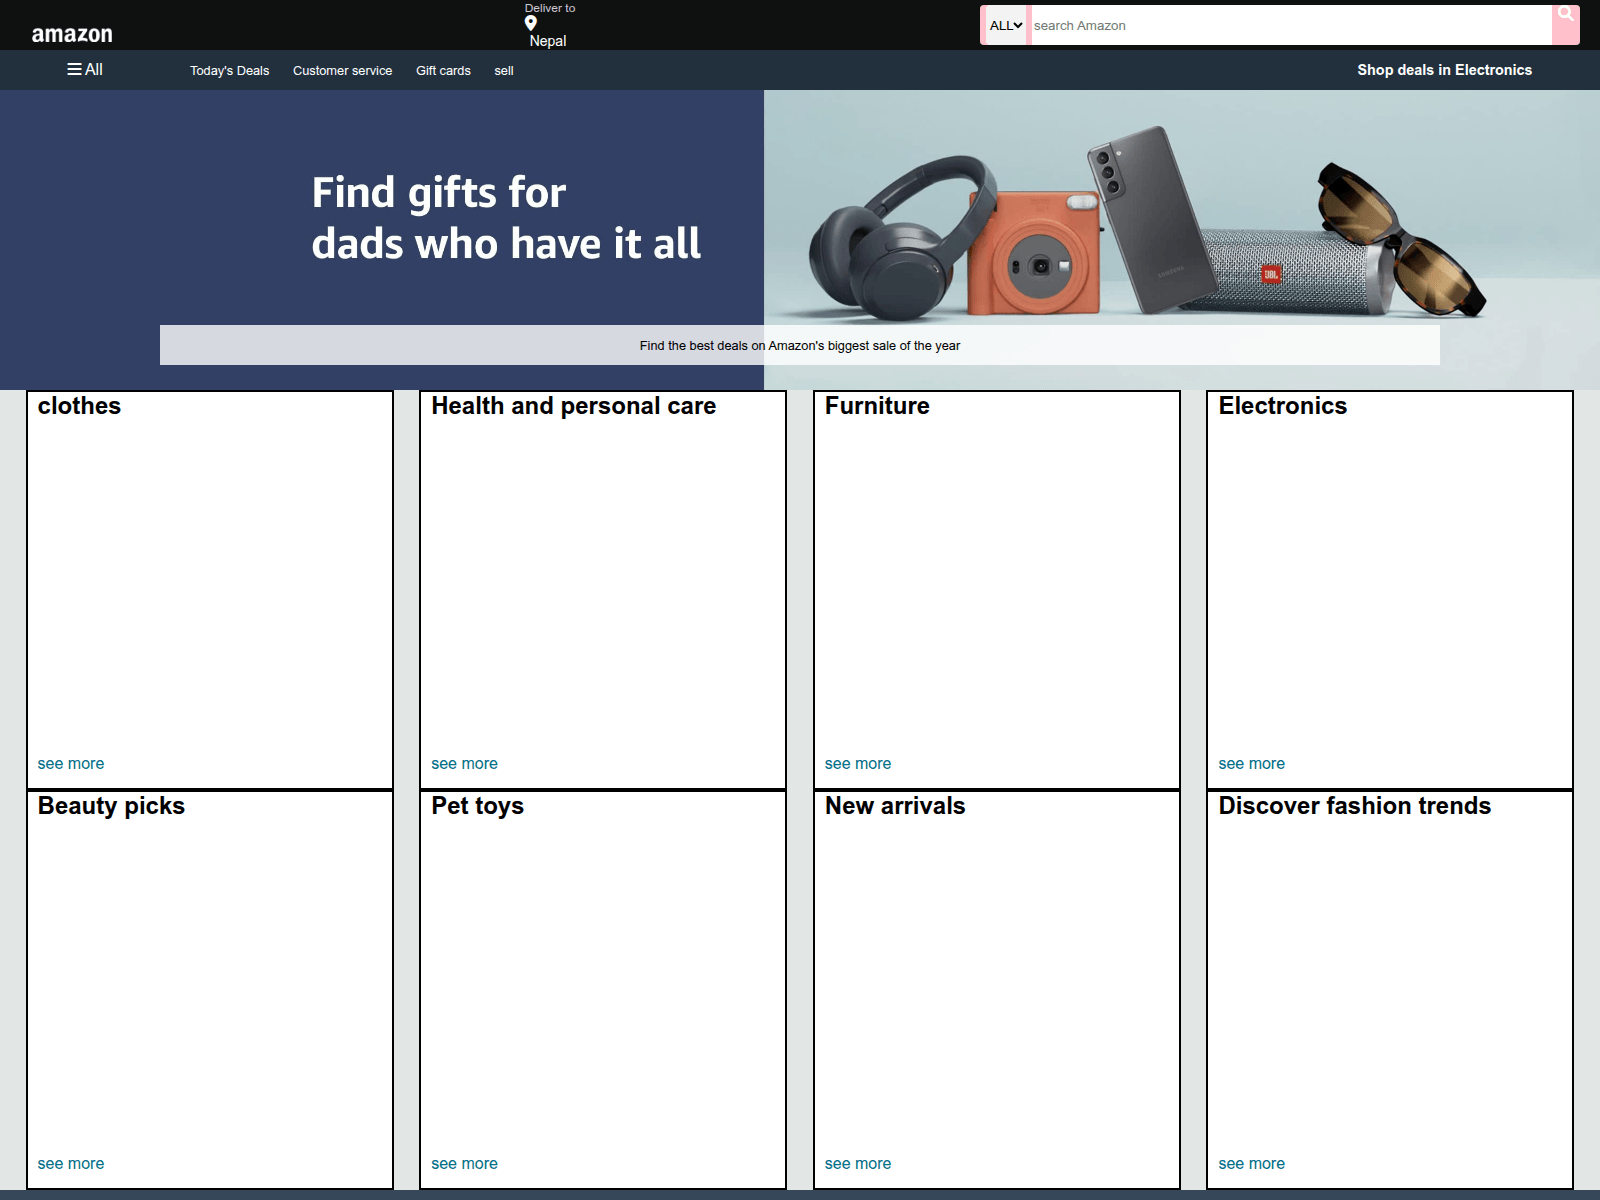Image resolution: width=1600 pixels, height=1200 pixels.
Task: Click see more under Discover fashion trends
Action: click(1251, 1163)
